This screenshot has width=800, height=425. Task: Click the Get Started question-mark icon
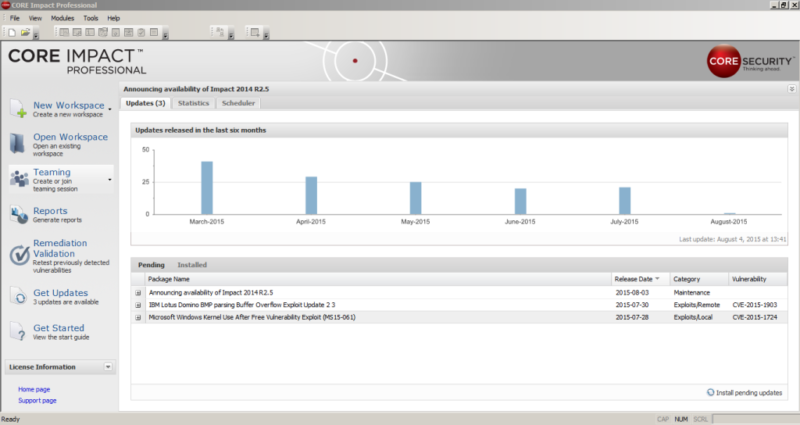click(18, 332)
